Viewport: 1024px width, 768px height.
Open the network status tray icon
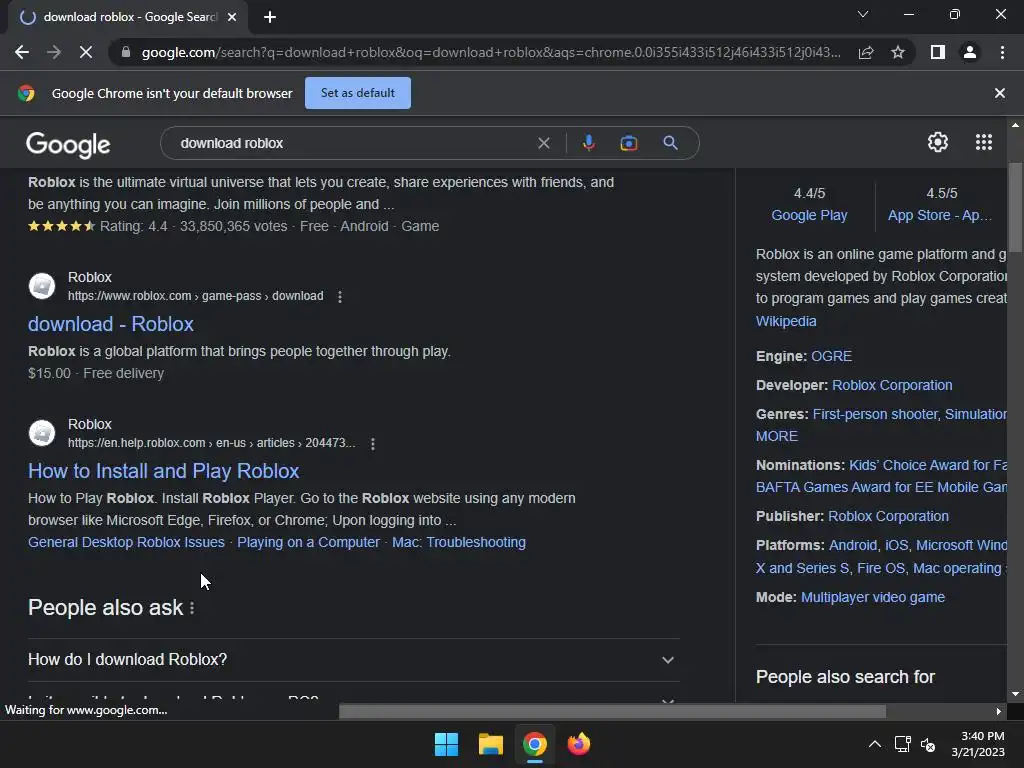pos(903,744)
